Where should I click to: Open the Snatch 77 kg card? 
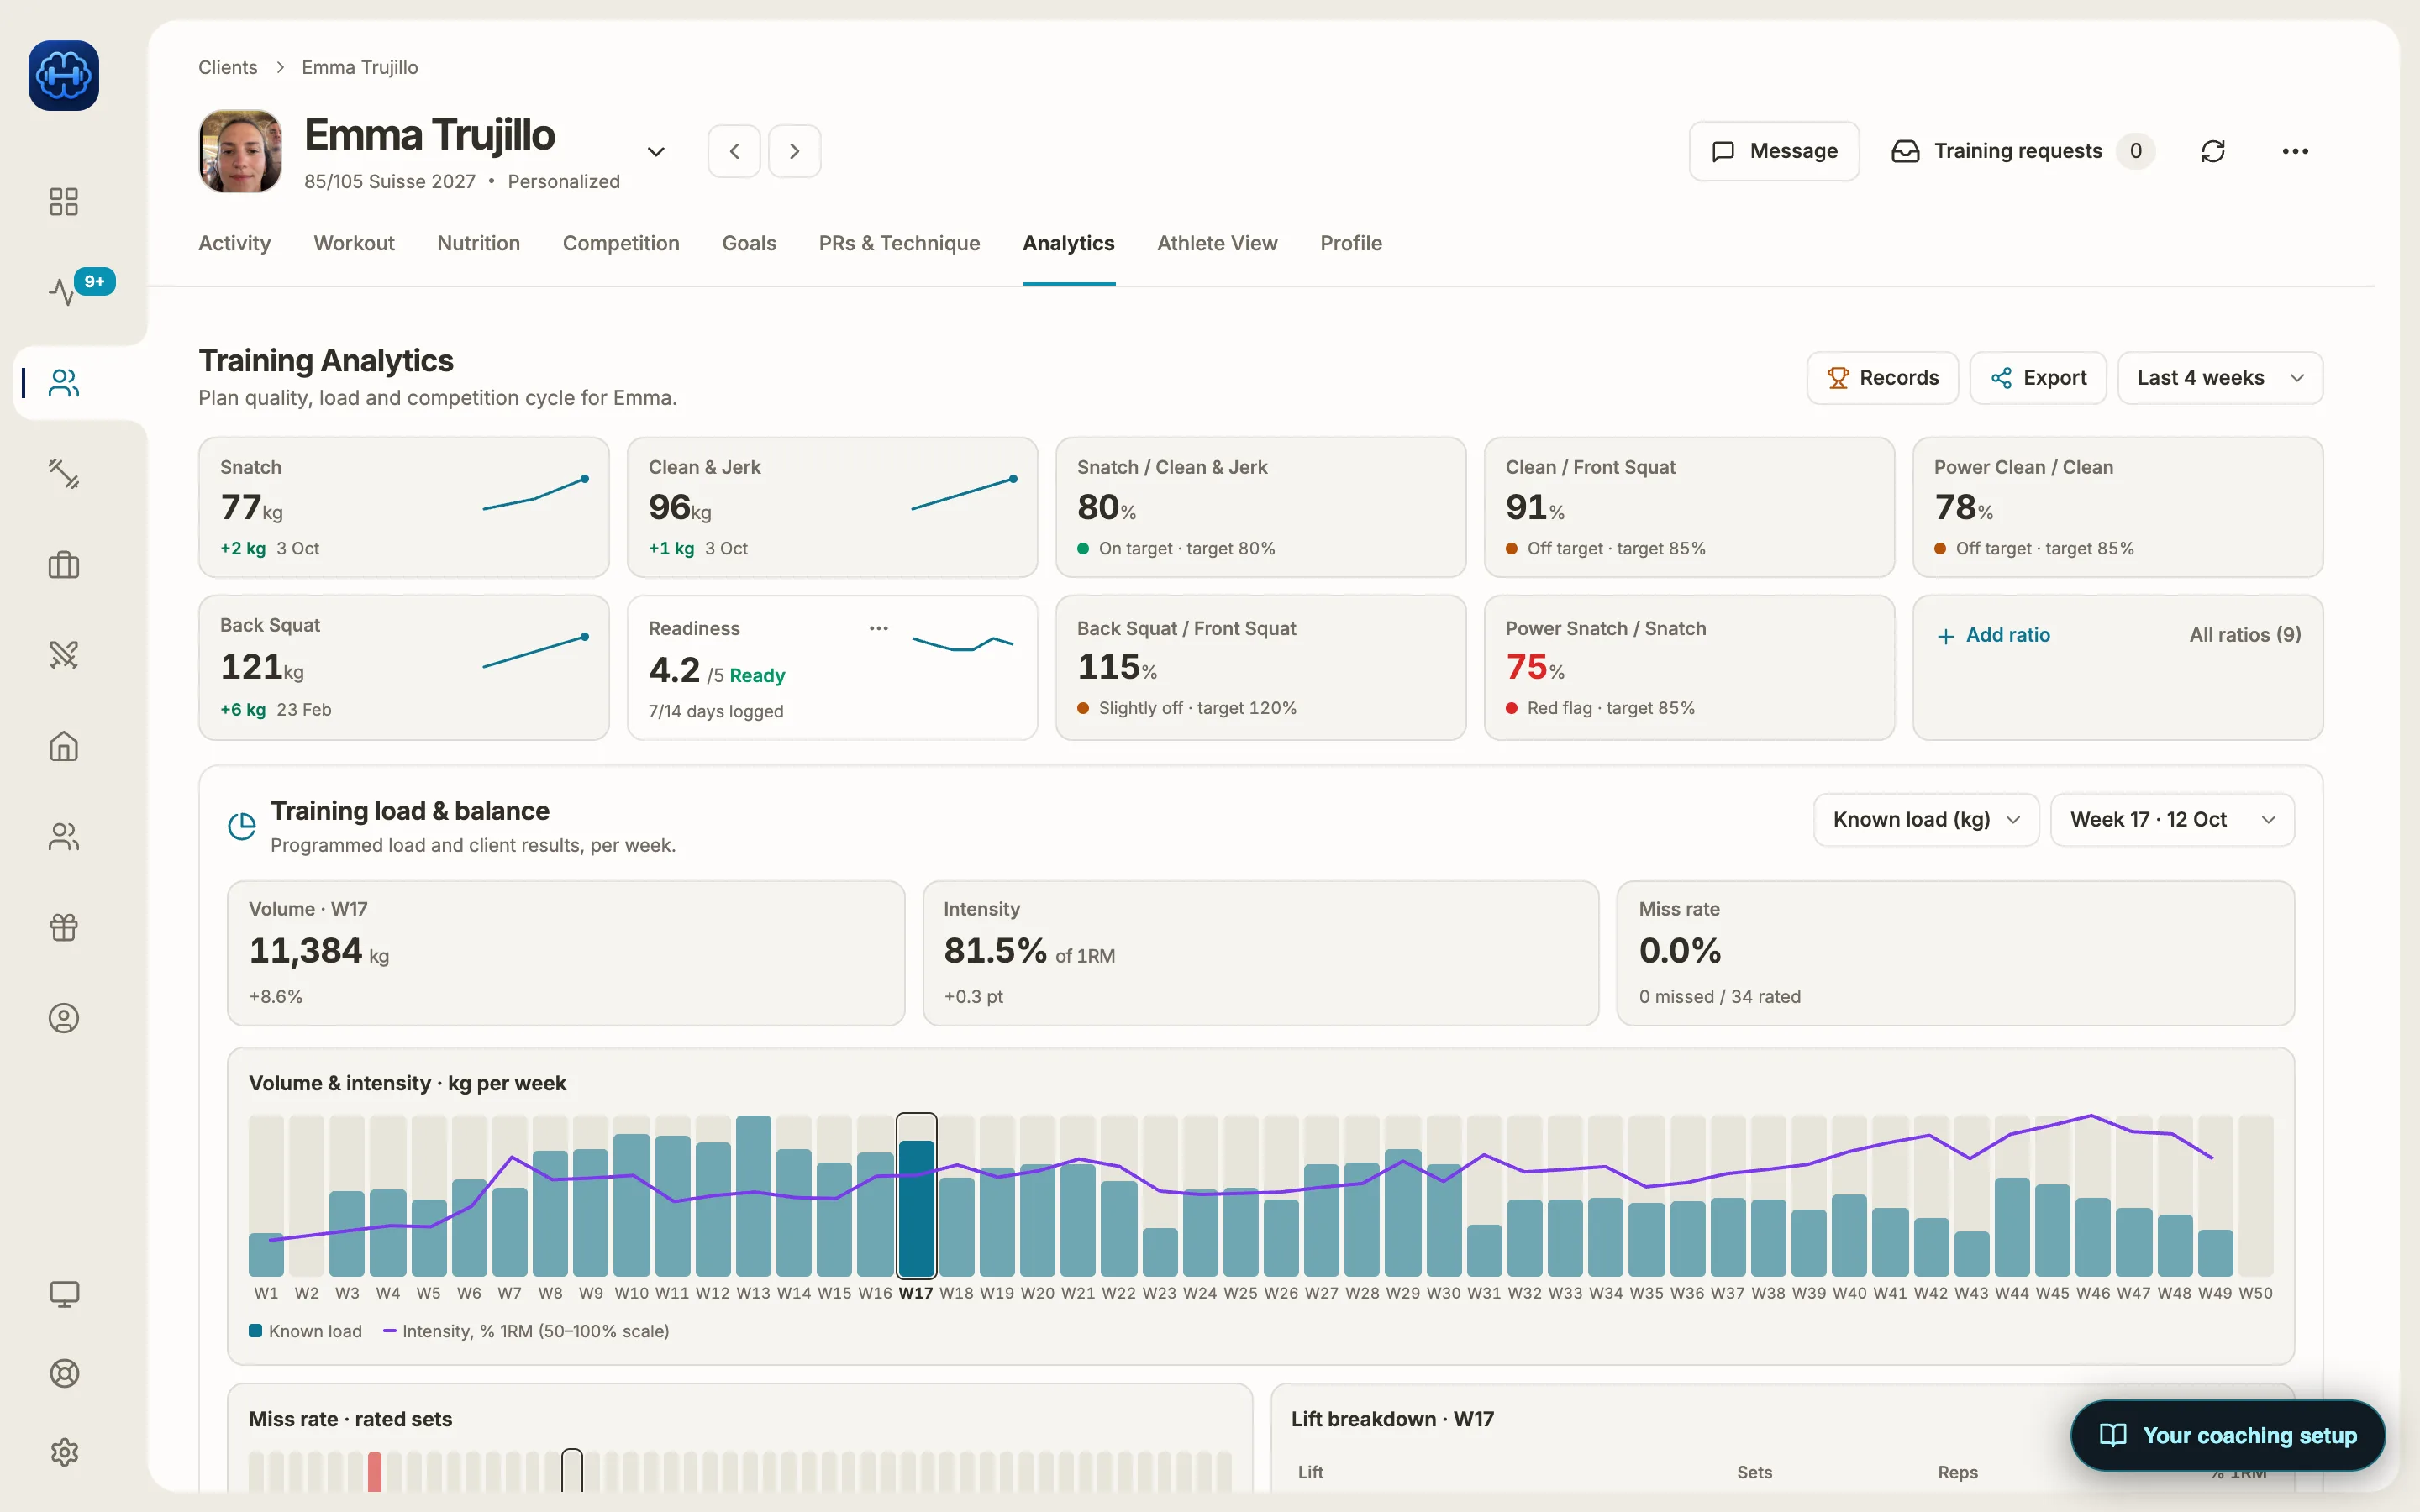point(404,507)
